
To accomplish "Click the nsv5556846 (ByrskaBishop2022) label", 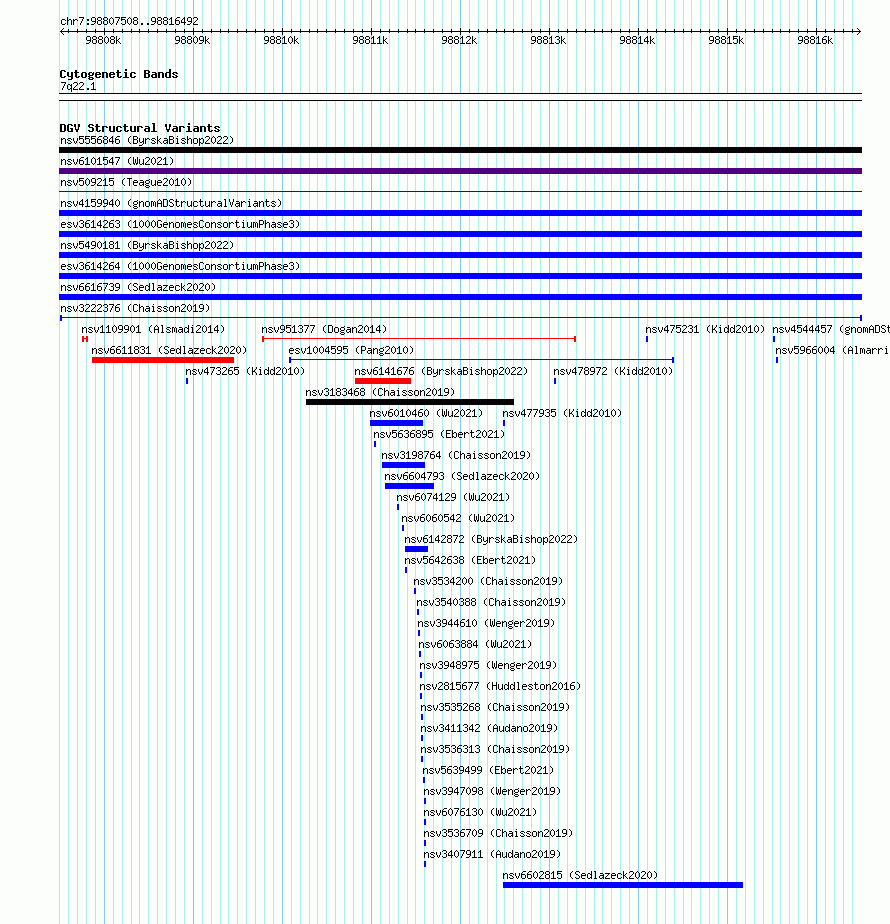I will [x=147, y=140].
